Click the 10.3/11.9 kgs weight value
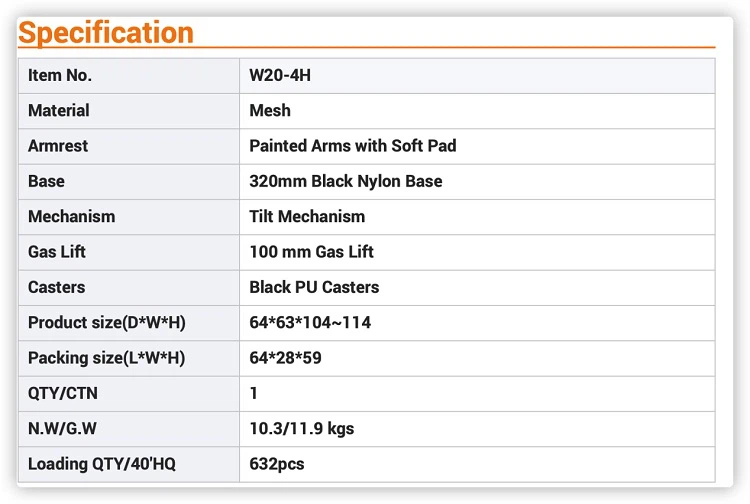This screenshot has width=750, height=504. tap(301, 429)
